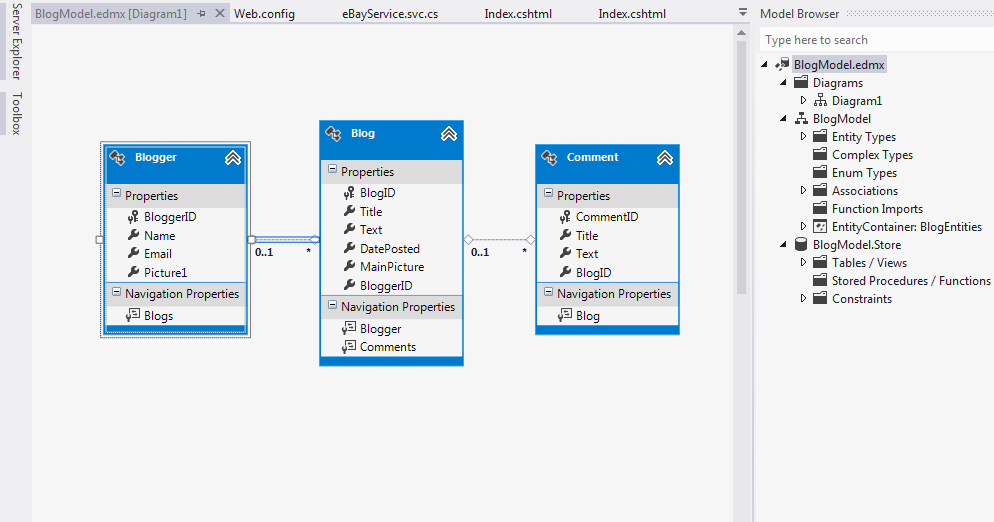Screen dimensions: 994x522
Task: Click the wrench icon beside Email property
Action: click(x=133, y=254)
